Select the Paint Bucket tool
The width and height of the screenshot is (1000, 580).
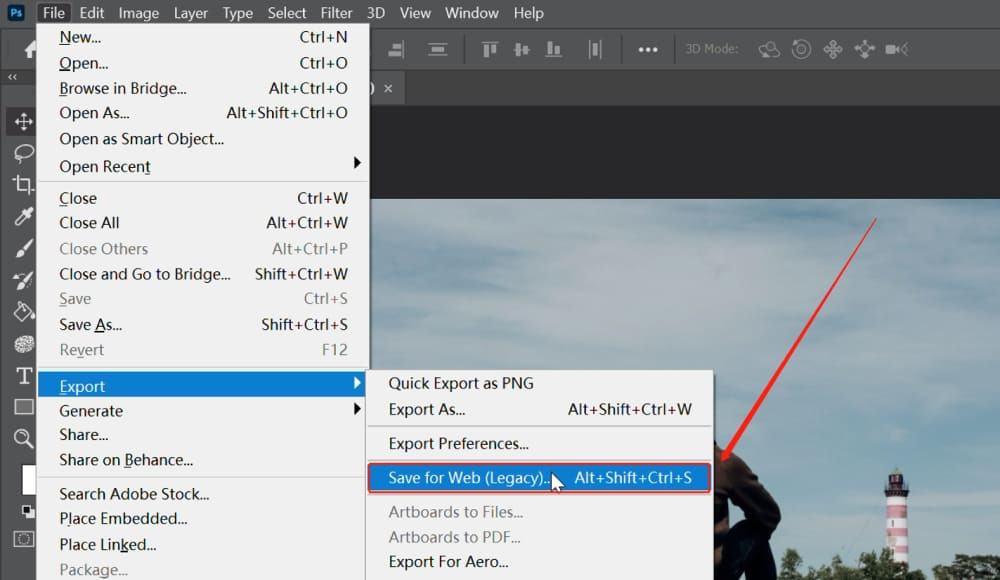tap(24, 312)
